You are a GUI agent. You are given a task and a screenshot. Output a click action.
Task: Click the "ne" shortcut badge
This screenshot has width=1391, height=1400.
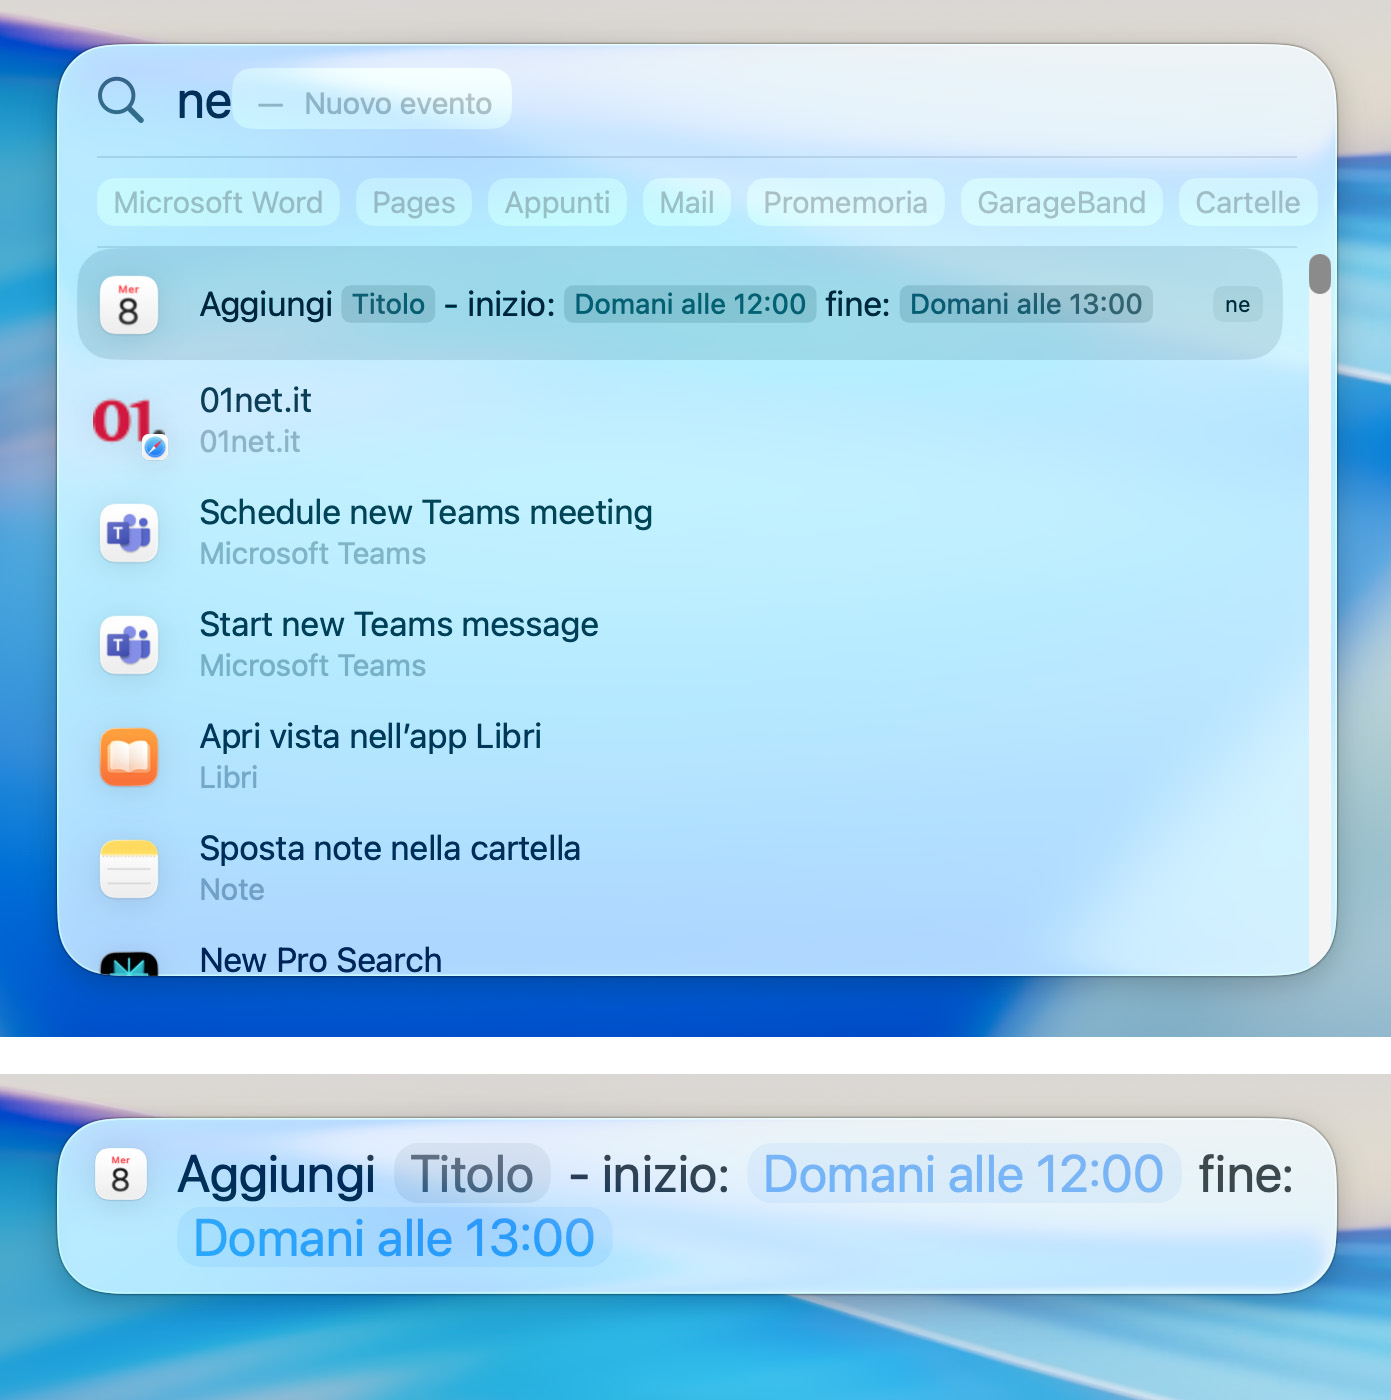[x=1238, y=305]
